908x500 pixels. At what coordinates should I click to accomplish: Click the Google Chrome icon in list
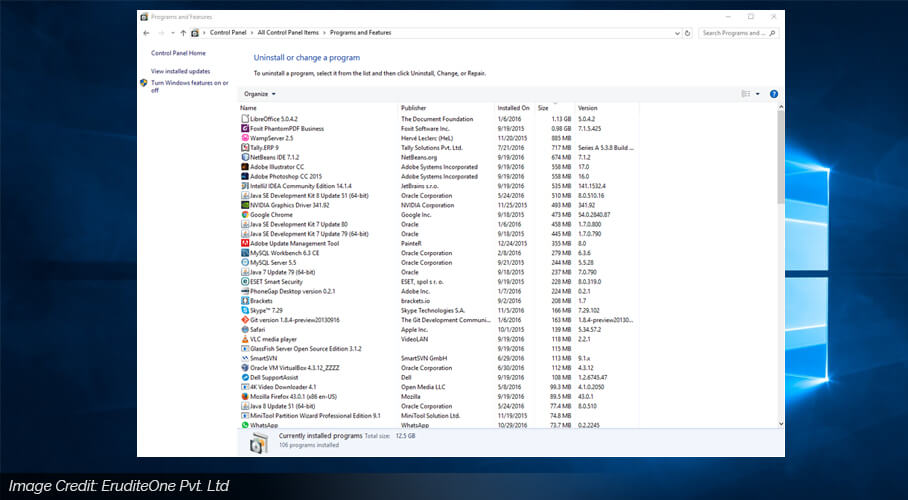point(245,214)
